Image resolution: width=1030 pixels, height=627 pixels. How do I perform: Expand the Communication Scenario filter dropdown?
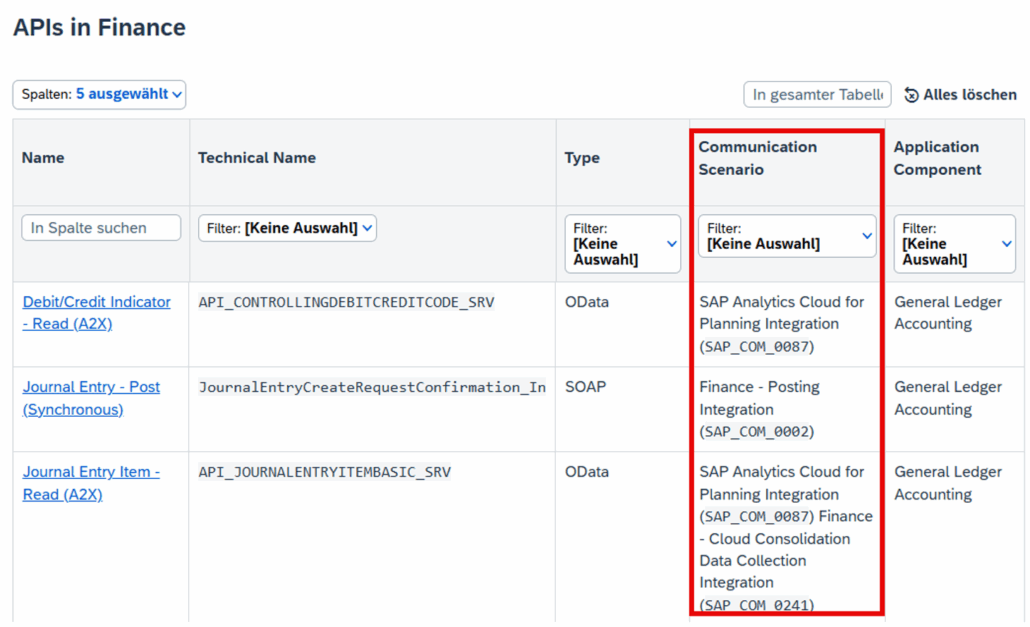(786, 236)
